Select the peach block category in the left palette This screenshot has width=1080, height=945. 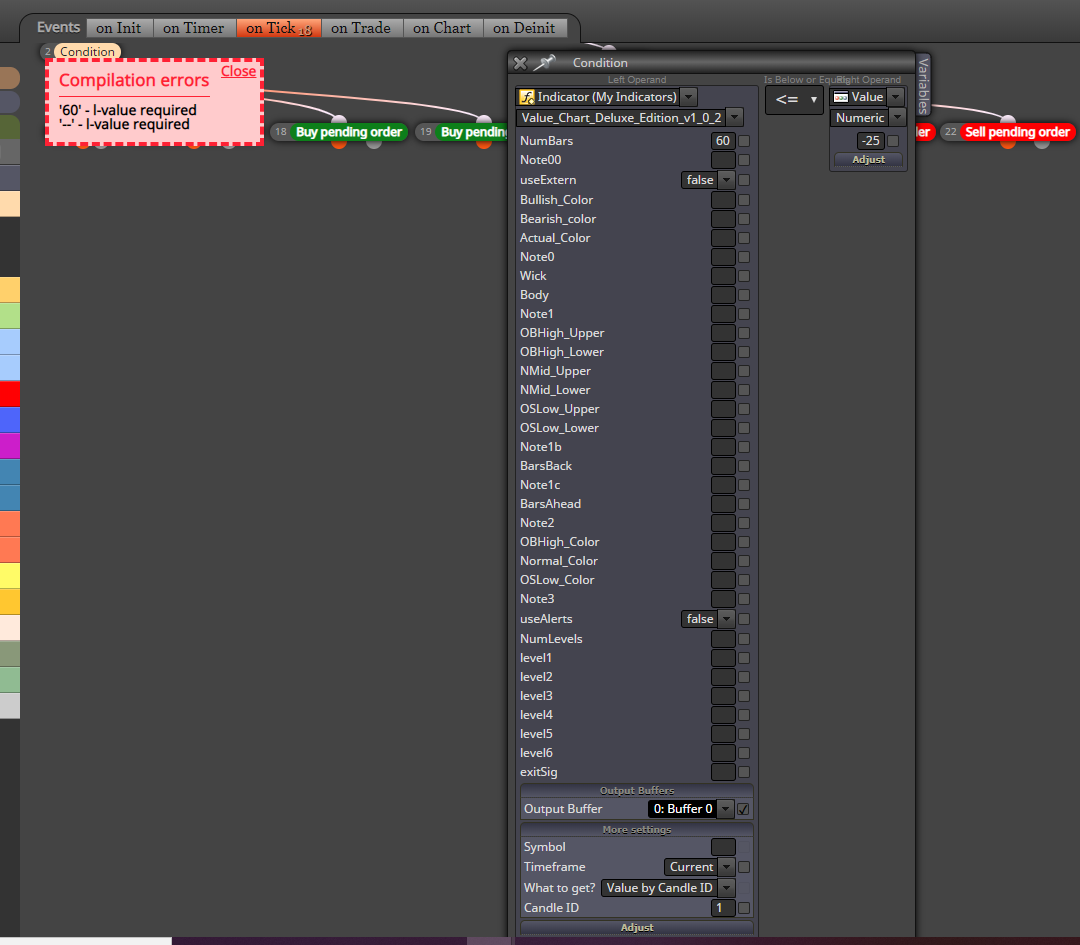(10, 204)
